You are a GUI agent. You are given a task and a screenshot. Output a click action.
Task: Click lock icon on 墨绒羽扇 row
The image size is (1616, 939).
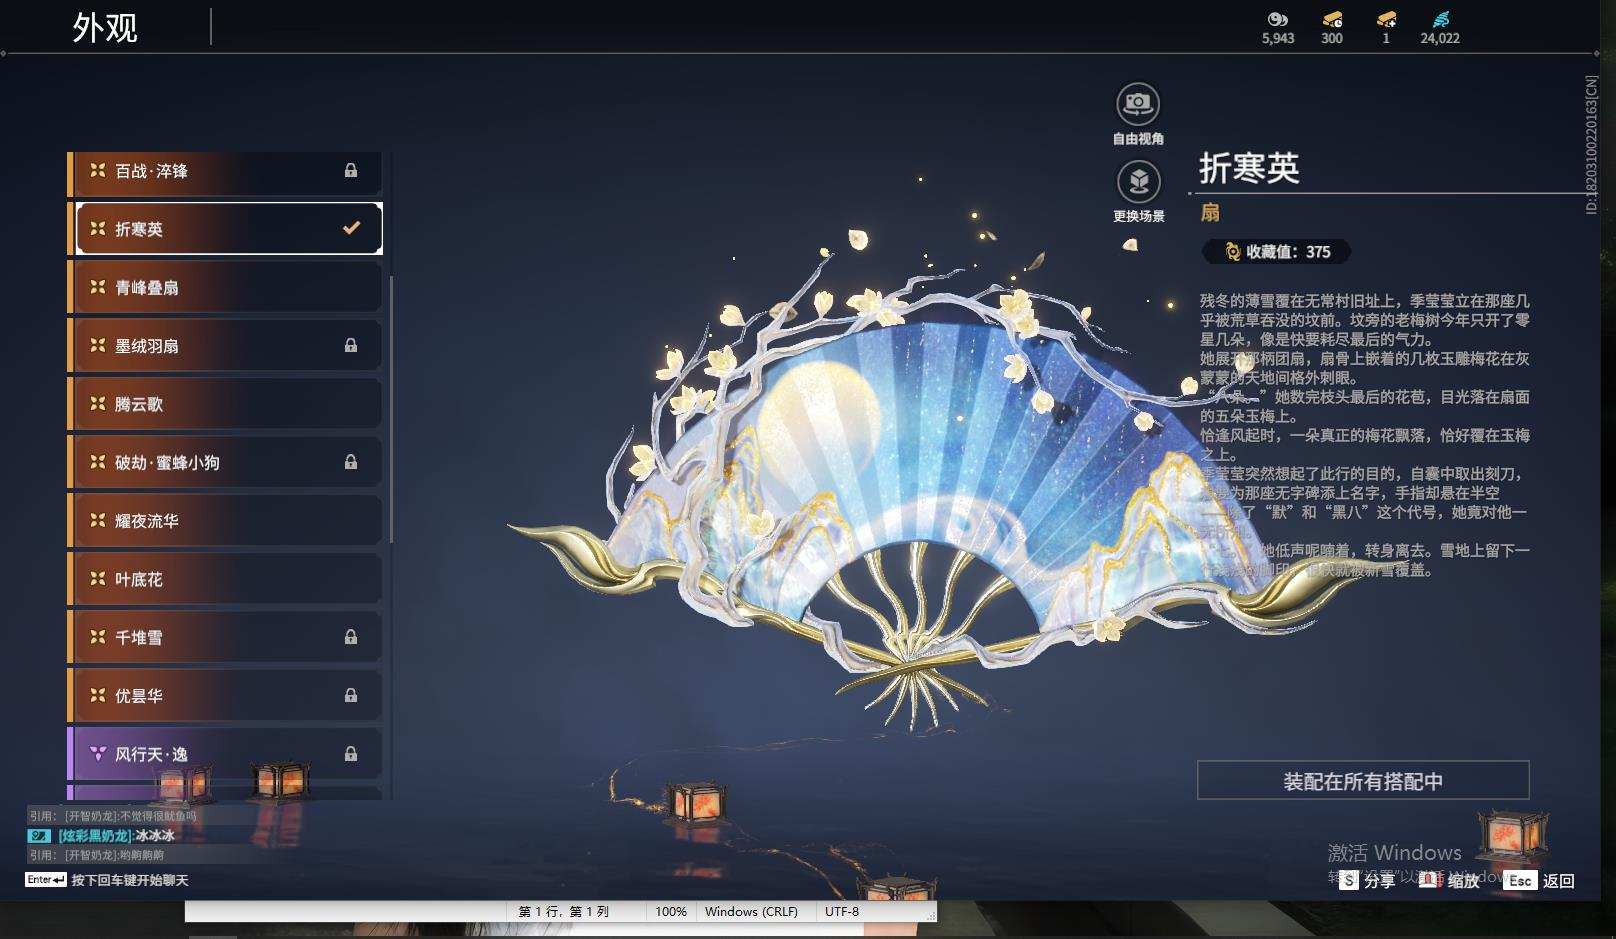click(351, 346)
